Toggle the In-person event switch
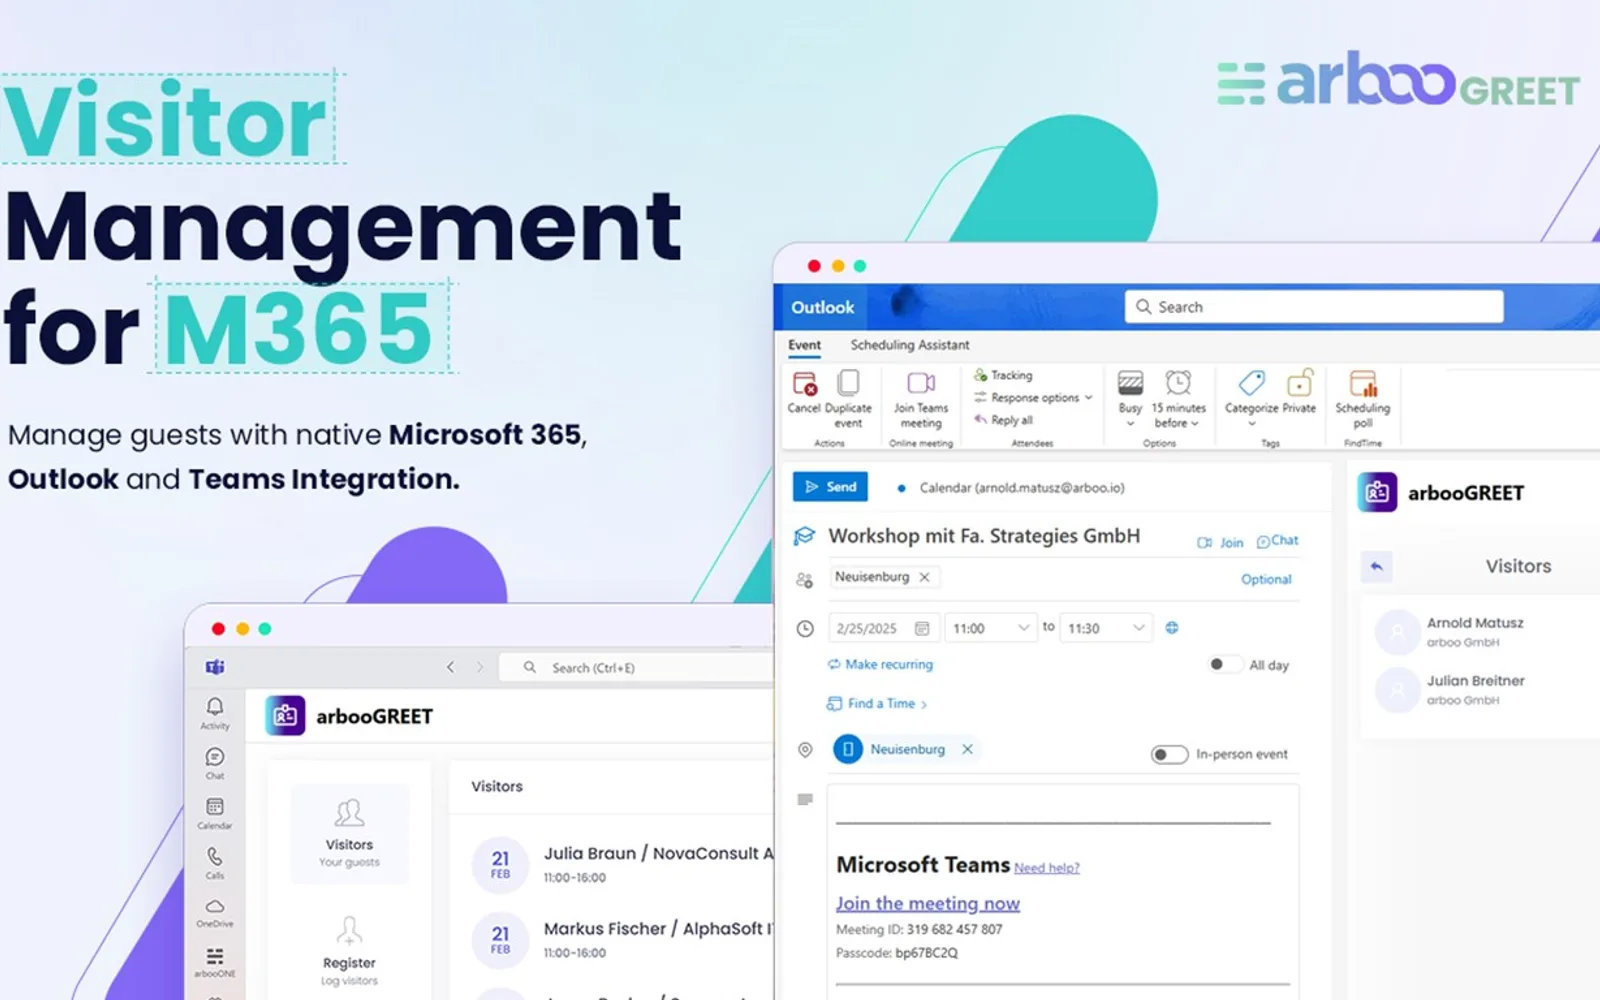This screenshot has height=1000, width=1600. pyautogui.click(x=1169, y=754)
